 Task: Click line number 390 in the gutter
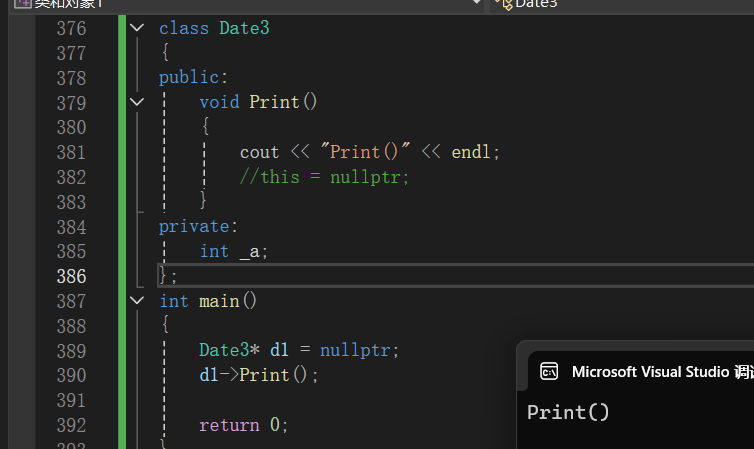[71, 375]
